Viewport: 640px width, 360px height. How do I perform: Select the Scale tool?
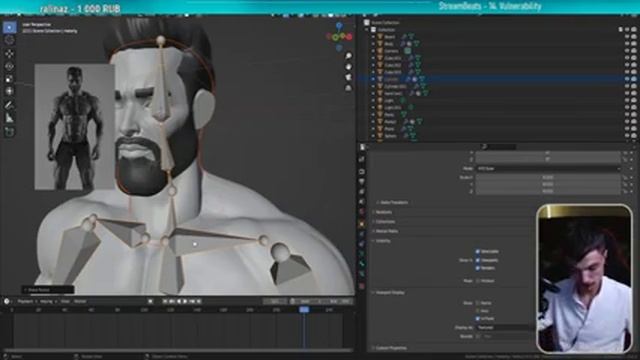[9, 79]
